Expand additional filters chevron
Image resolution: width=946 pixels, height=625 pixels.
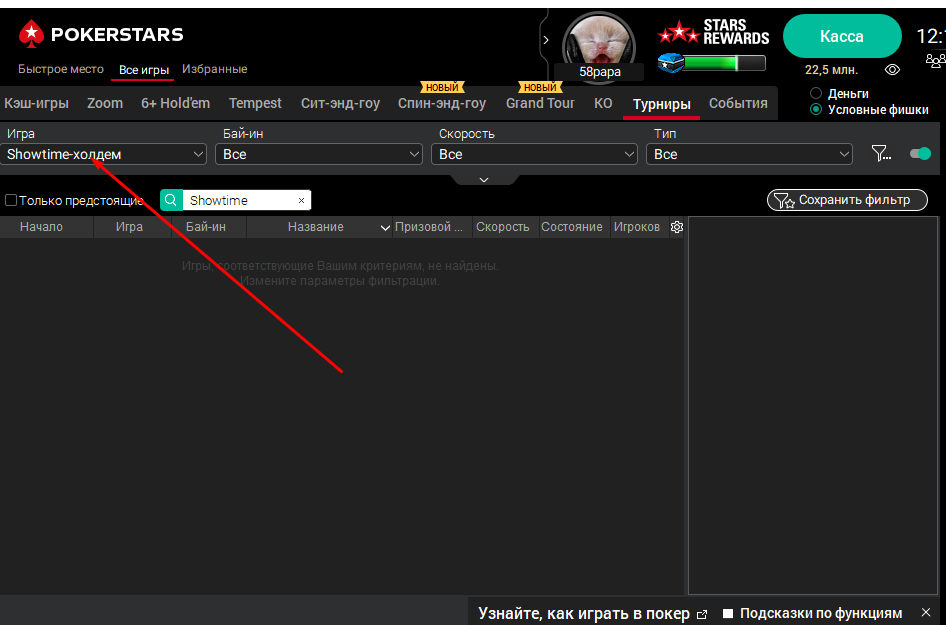point(484,180)
